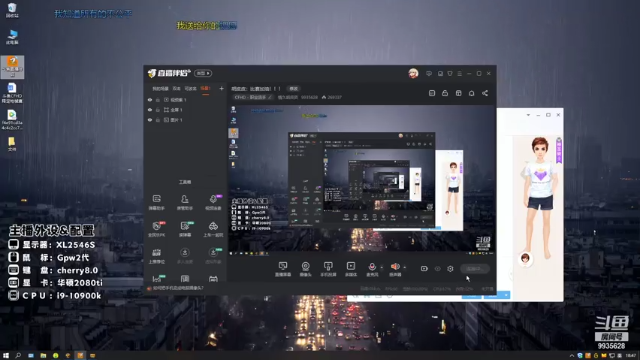
Task: Click the modify pill button beside room title
Action: pyautogui.click(x=293, y=89)
